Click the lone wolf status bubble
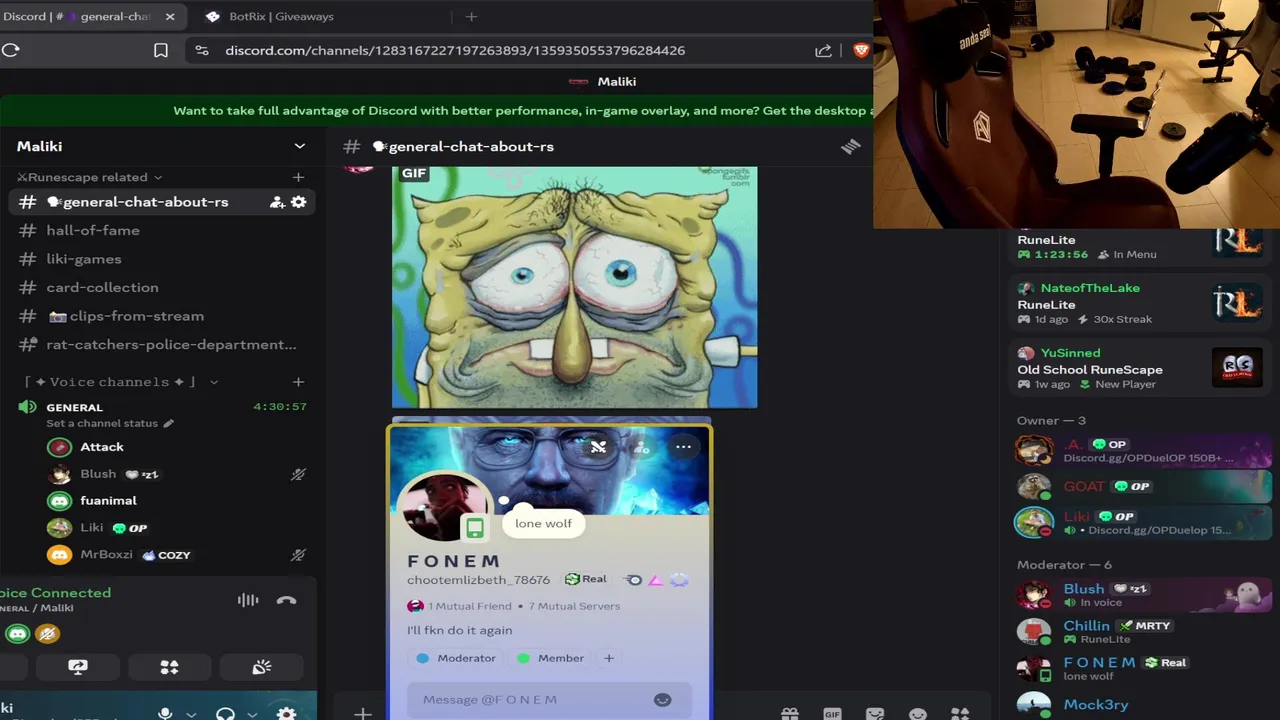The height and width of the screenshot is (720, 1280). tap(543, 523)
